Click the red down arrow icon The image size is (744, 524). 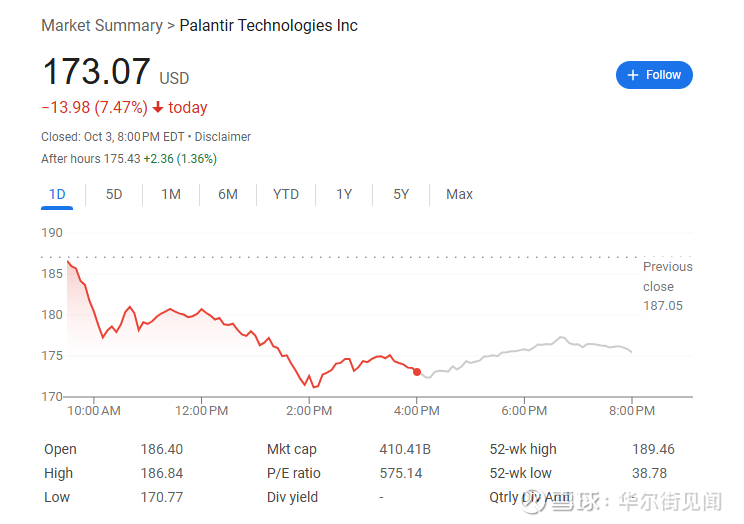(x=158, y=107)
